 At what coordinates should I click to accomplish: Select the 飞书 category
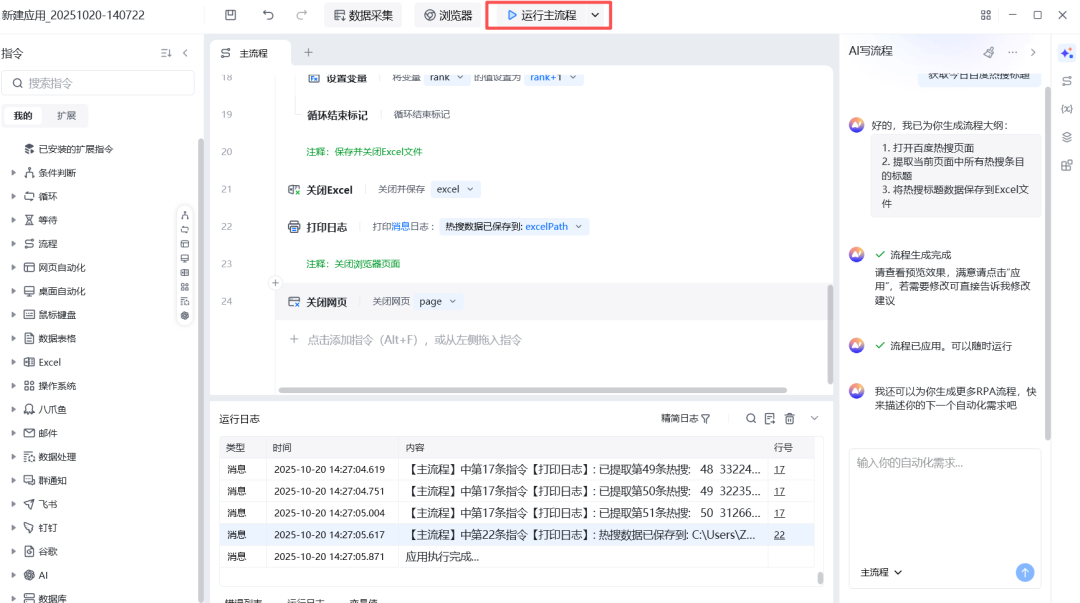40,504
